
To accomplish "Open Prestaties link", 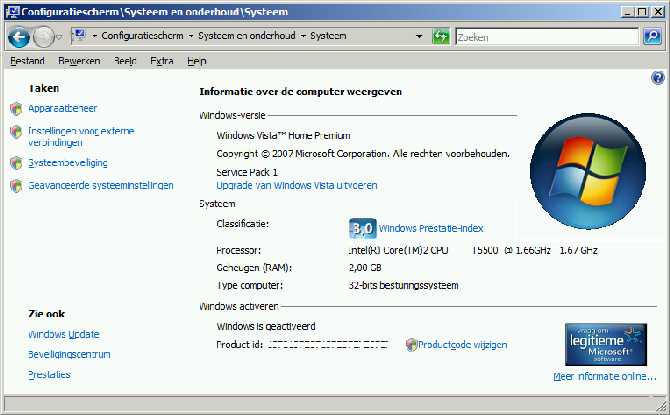I will coord(49,374).
